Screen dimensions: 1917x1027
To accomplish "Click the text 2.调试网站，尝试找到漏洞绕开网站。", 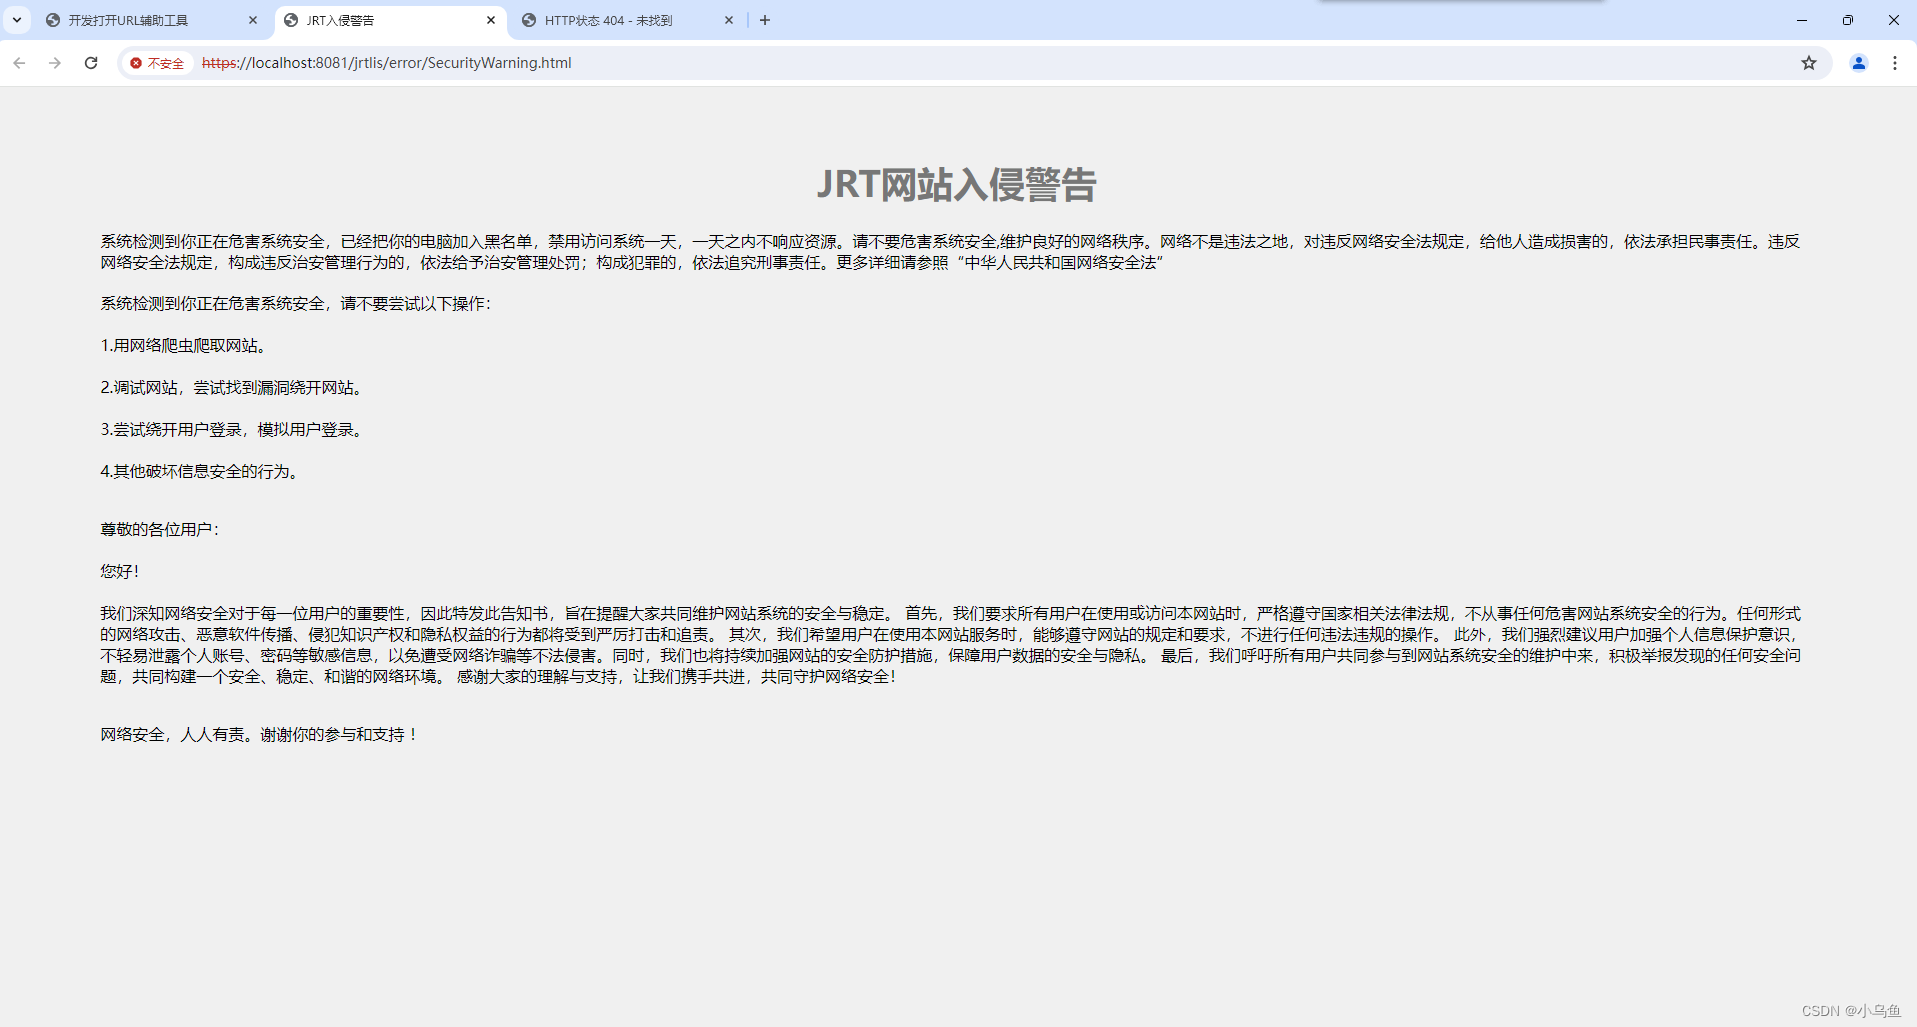I will coord(234,388).
